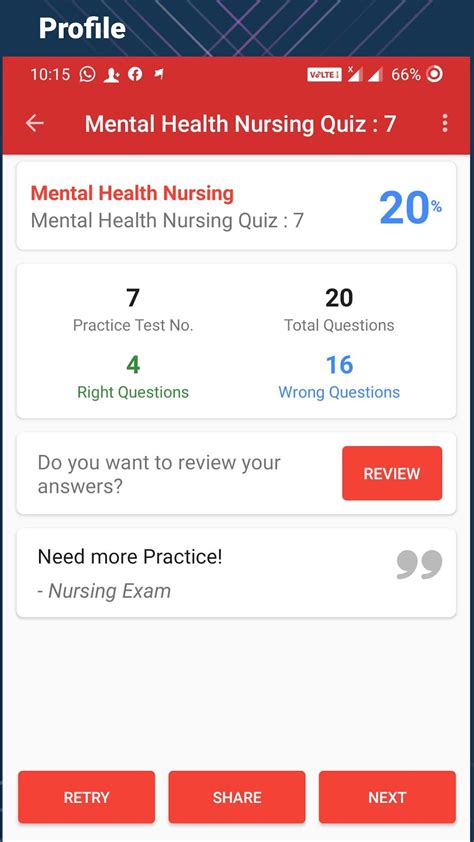Tap the gray quotation mark icon

(x=420, y=564)
